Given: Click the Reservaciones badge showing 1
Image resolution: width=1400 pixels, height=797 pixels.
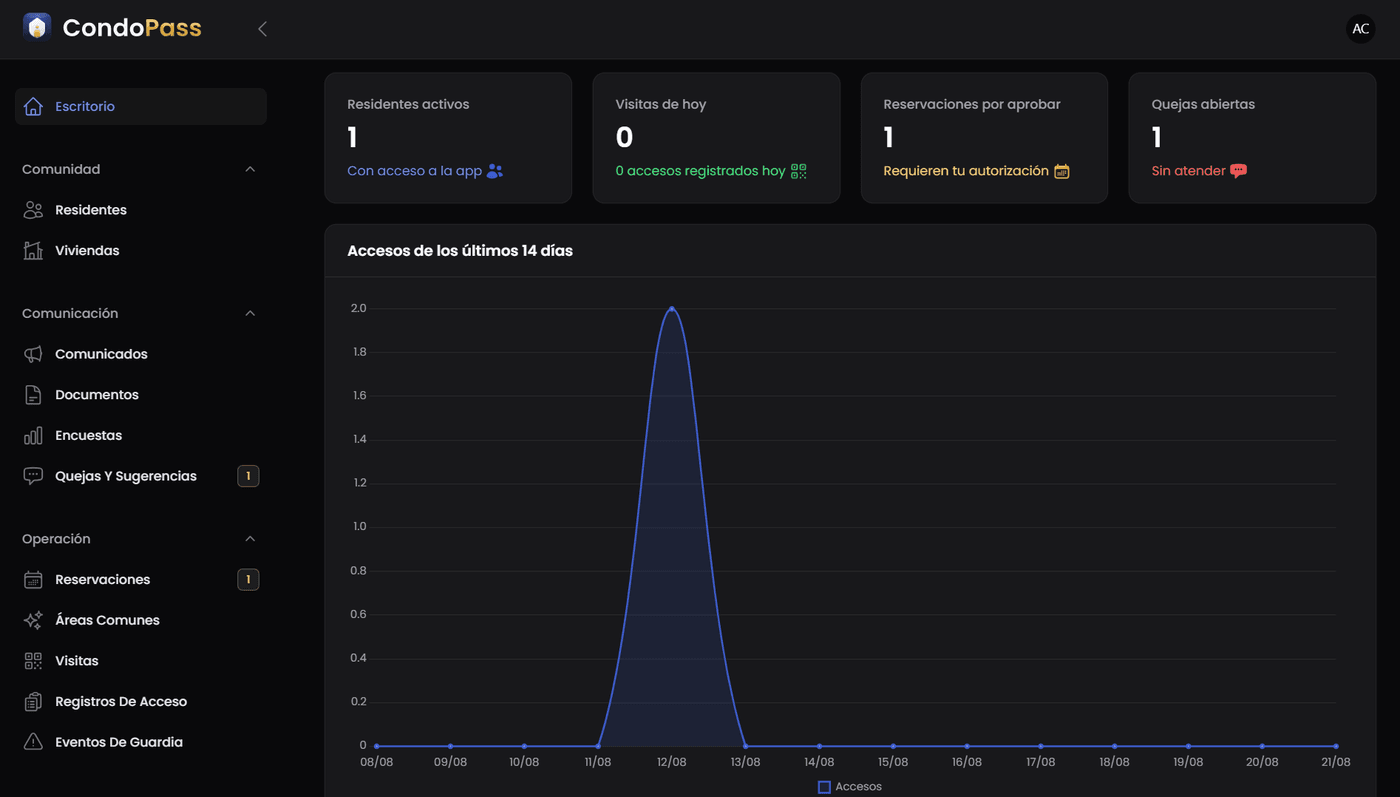Looking at the screenshot, I should pyautogui.click(x=248, y=580).
